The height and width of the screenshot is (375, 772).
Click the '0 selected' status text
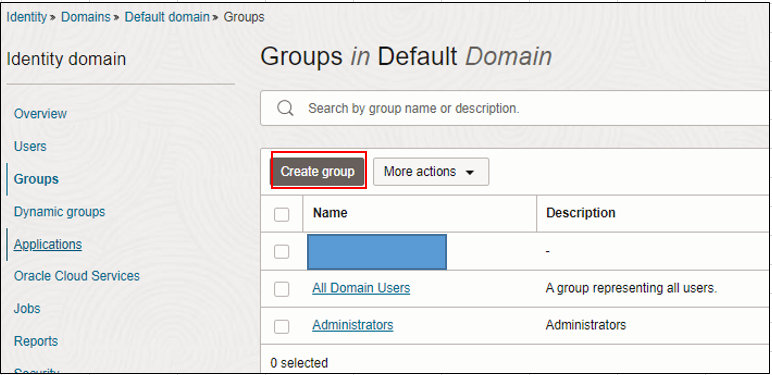click(x=299, y=363)
